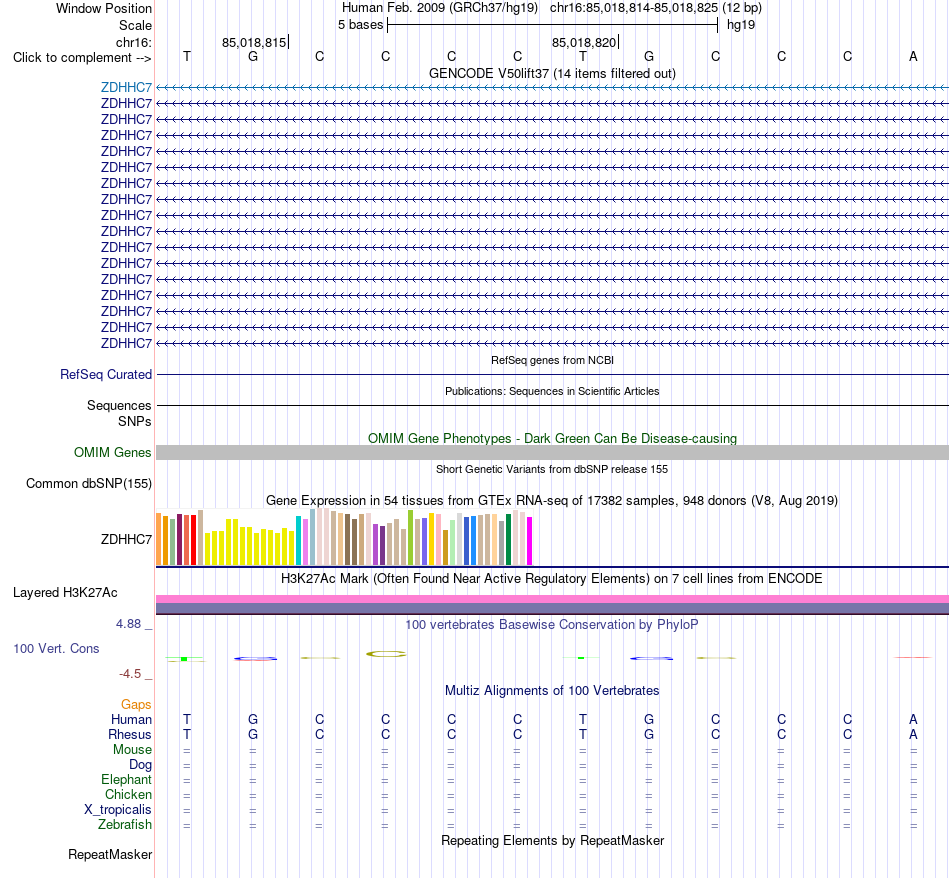Click 'Multiz Alignments of 100 Vertebrates' title
The image size is (950, 878).
coord(552,690)
